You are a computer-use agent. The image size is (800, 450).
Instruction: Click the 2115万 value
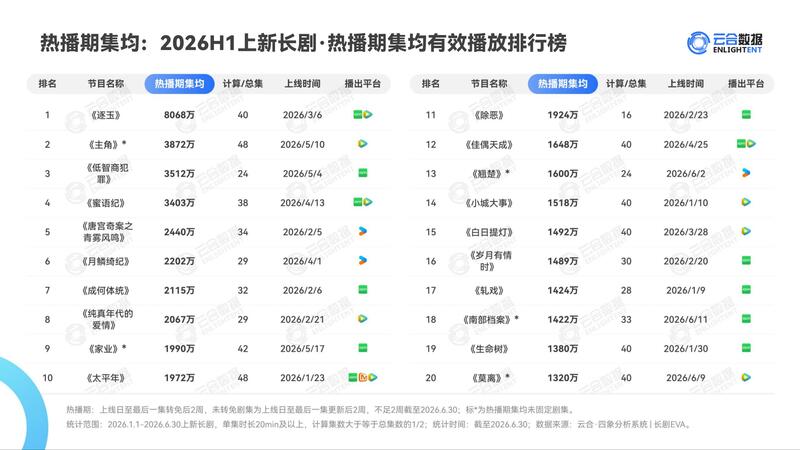[x=179, y=290]
